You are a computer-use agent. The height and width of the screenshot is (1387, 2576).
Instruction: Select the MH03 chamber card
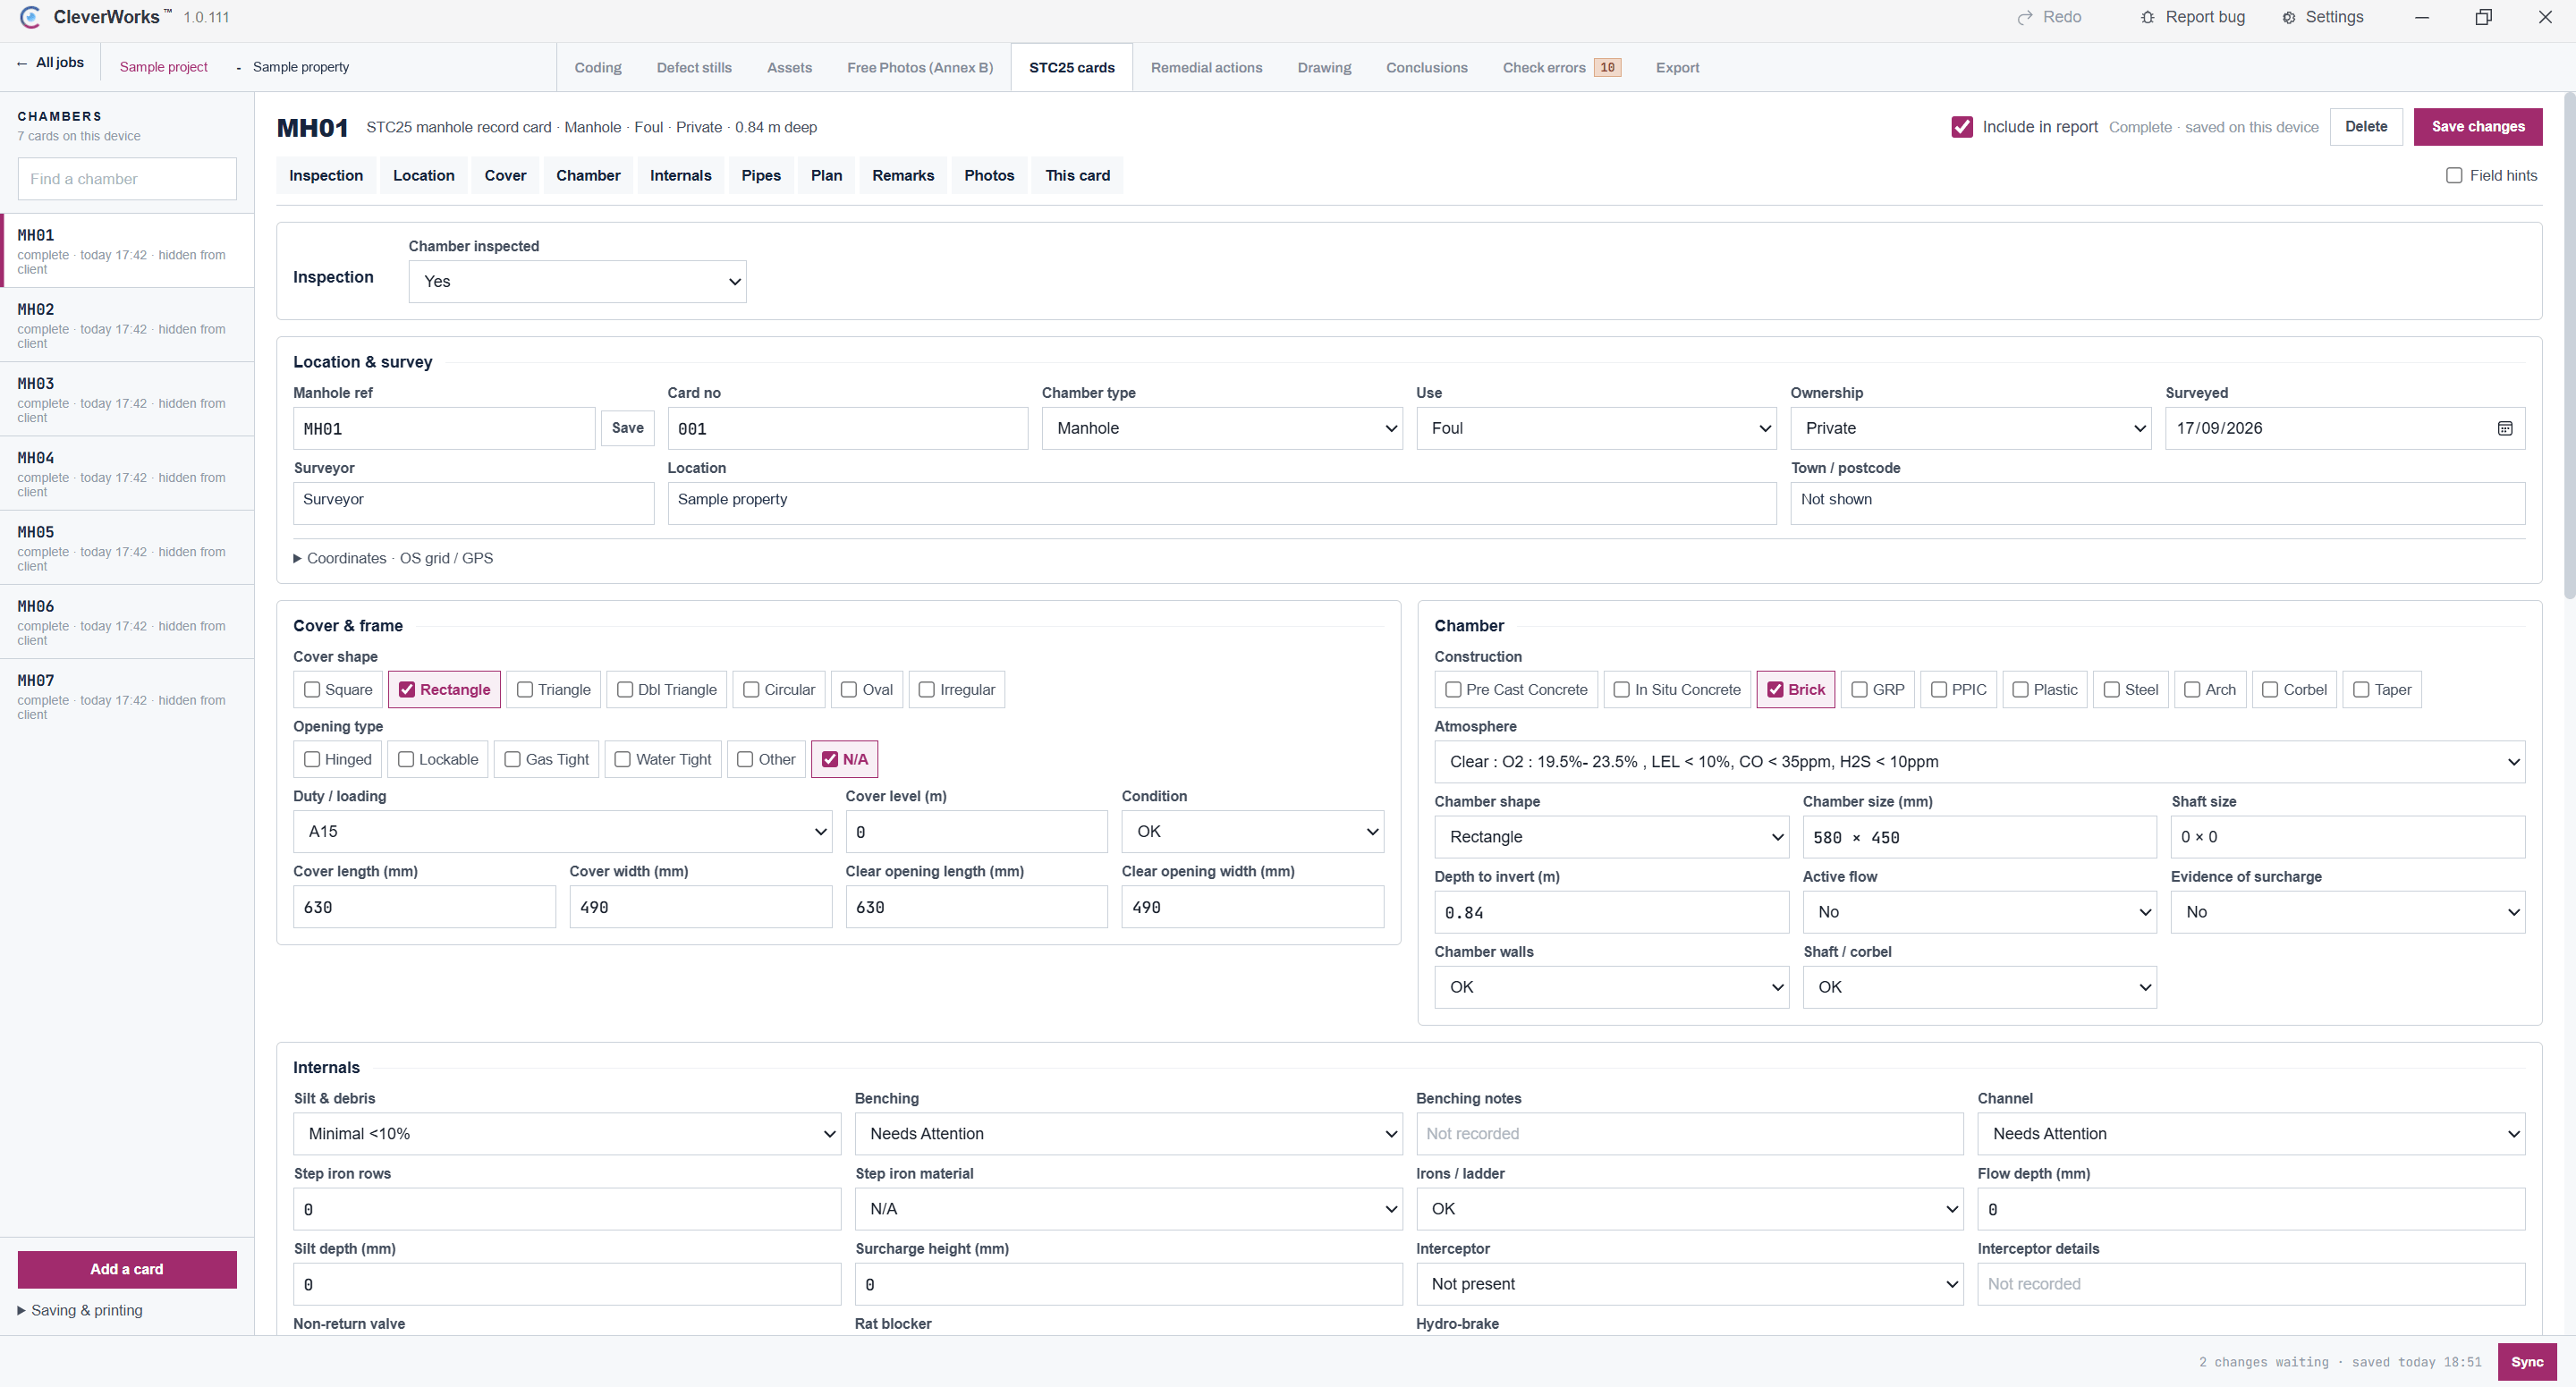click(127, 399)
